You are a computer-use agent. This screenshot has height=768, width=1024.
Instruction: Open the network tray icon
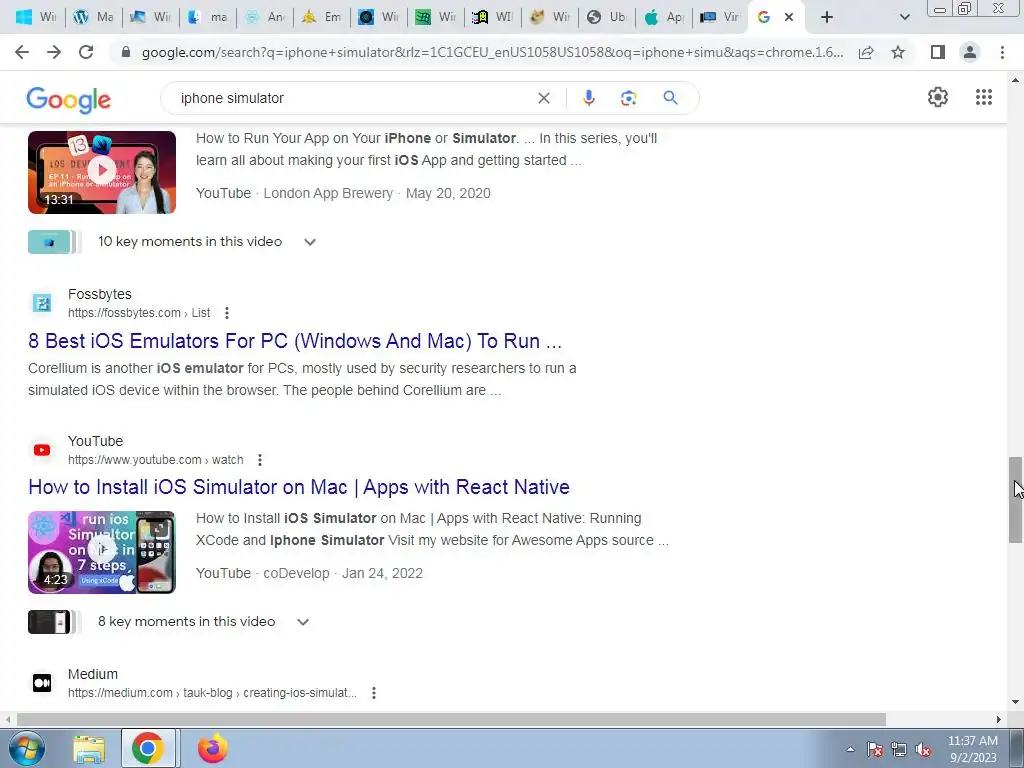point(899,750)
